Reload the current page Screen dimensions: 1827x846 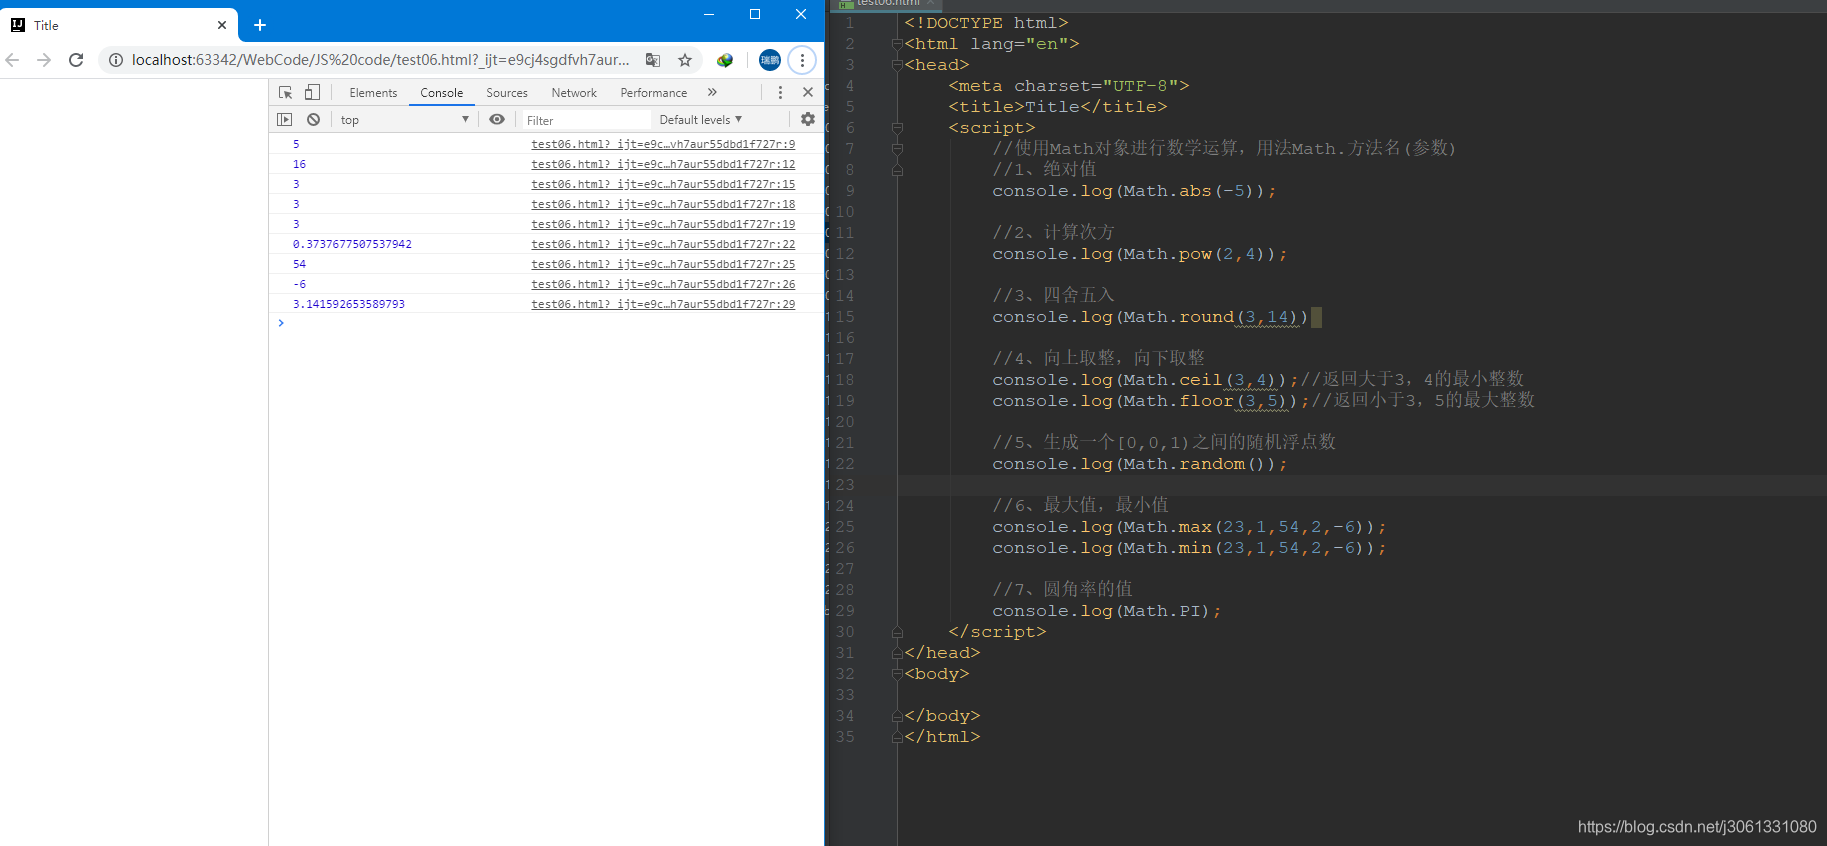click(76, 60)
